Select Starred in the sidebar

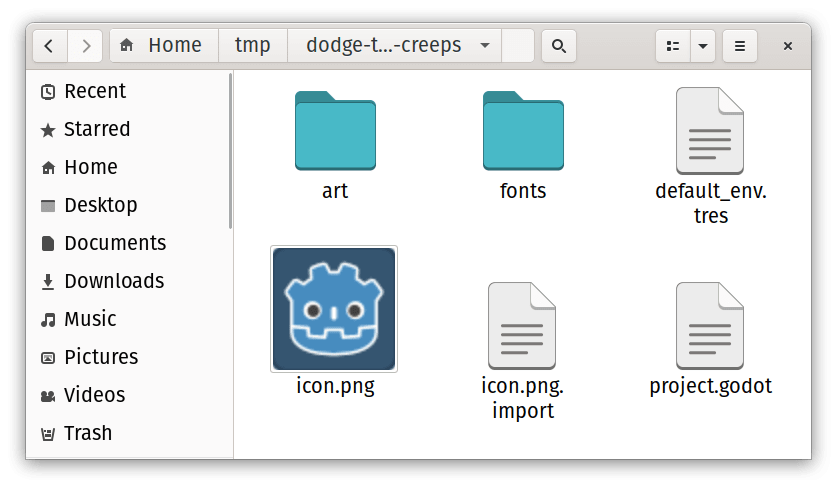(97, 130)
